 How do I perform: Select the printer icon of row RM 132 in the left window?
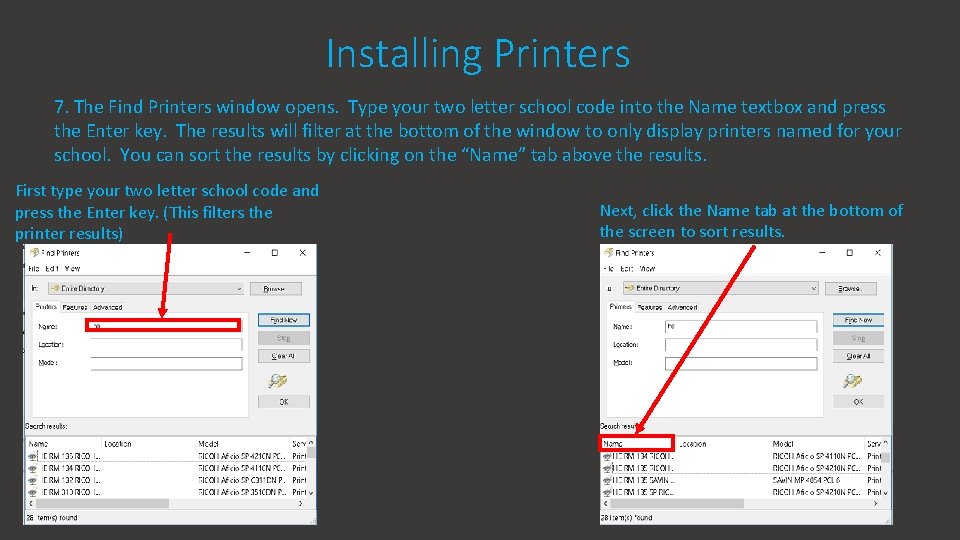[32, 481]
